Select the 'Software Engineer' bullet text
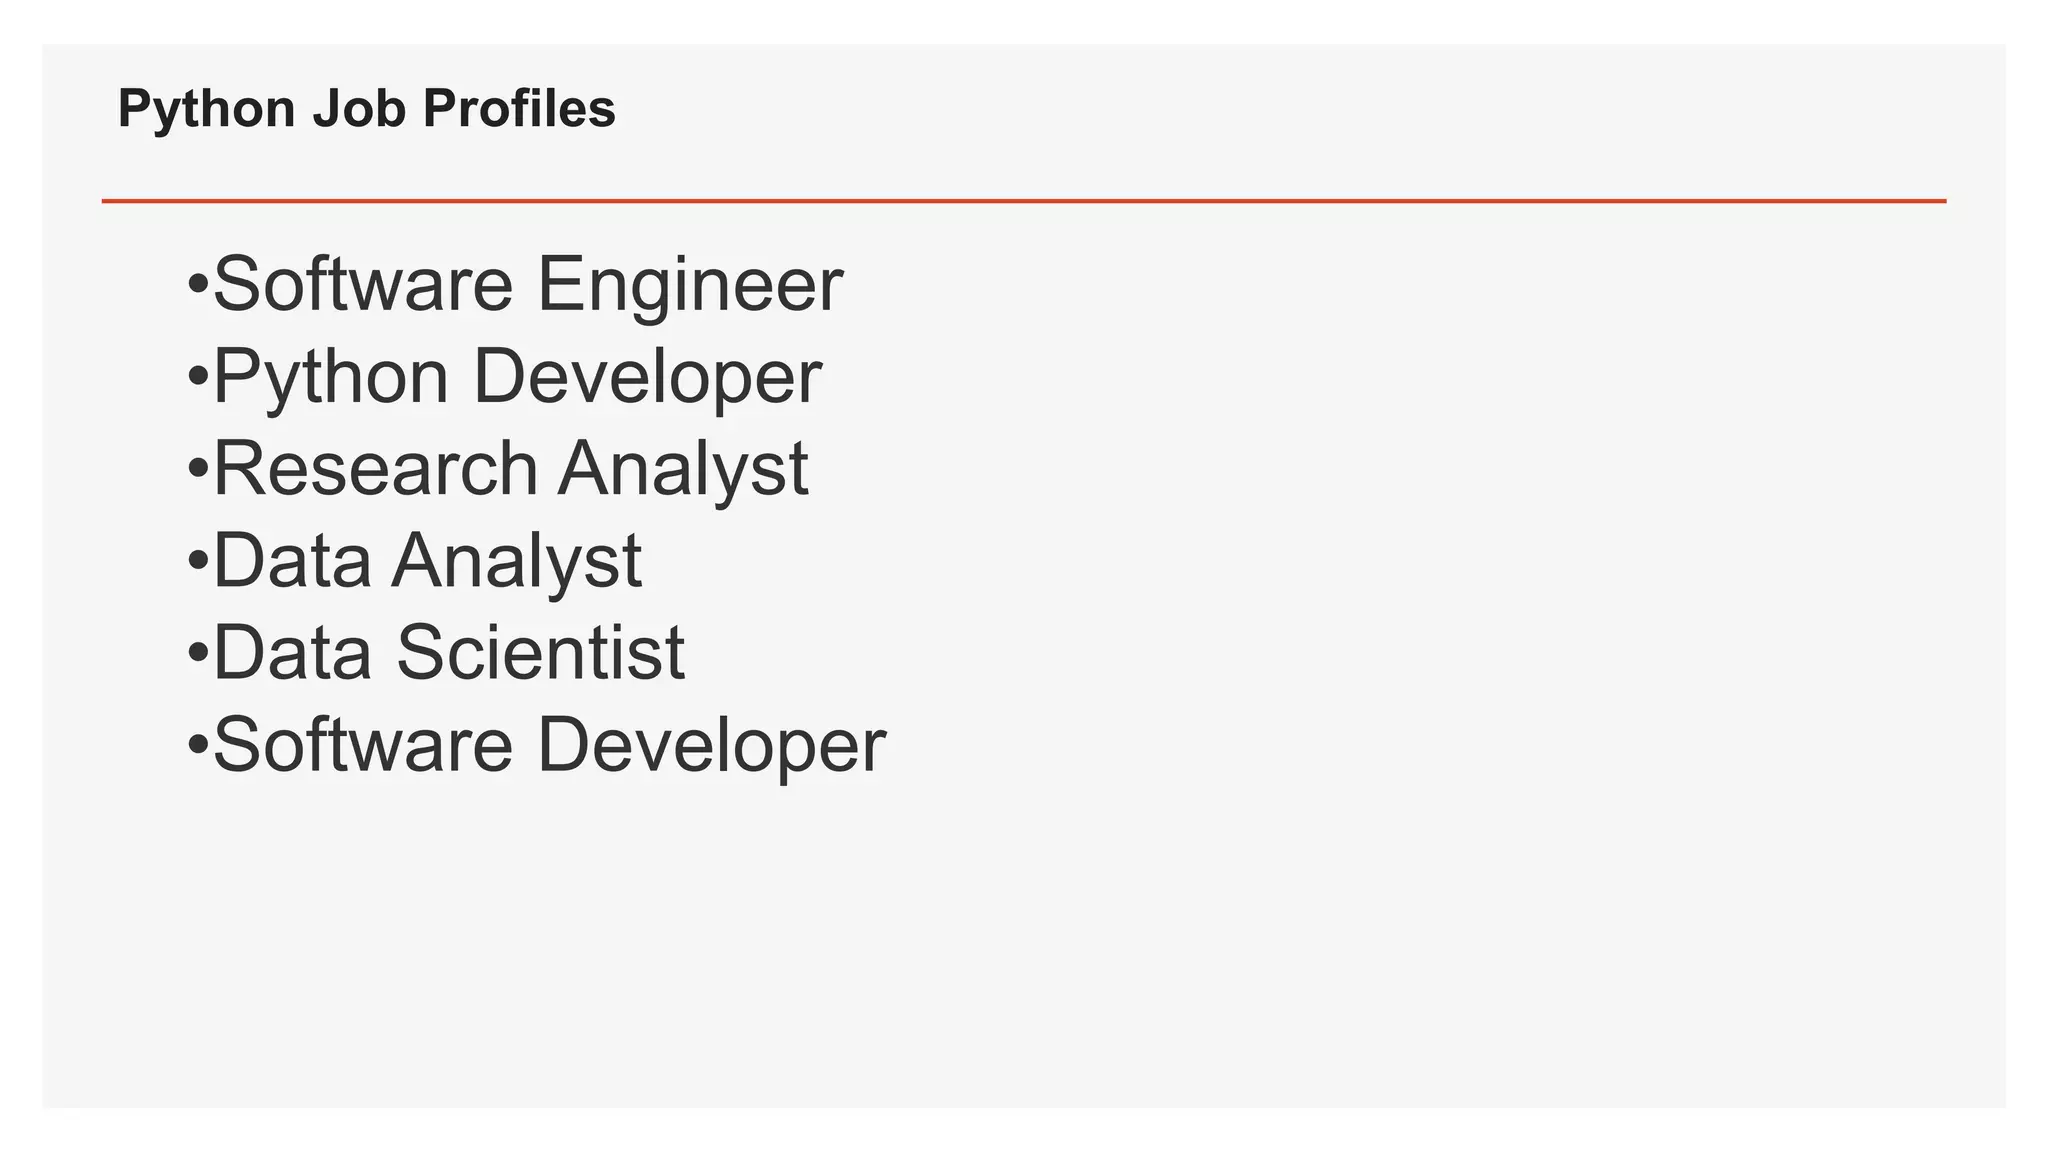The width and height of the screenshot is (2048, 1152). tap(528, 285)
